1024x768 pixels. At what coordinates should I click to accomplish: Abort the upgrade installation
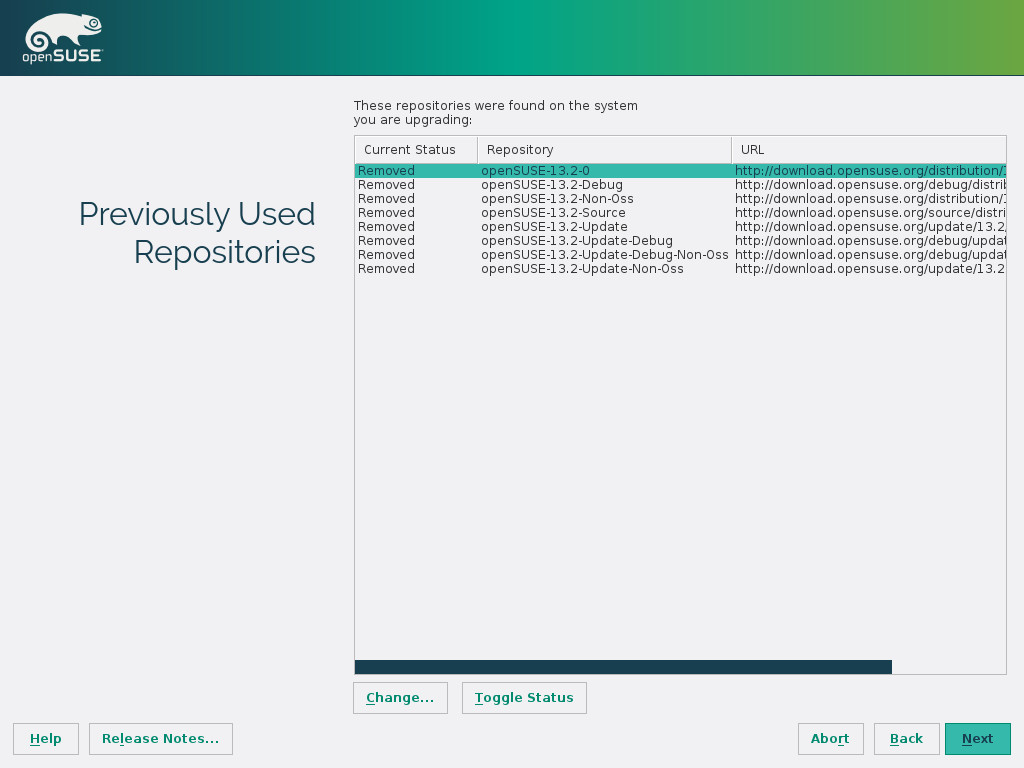[x=830, y=739]
